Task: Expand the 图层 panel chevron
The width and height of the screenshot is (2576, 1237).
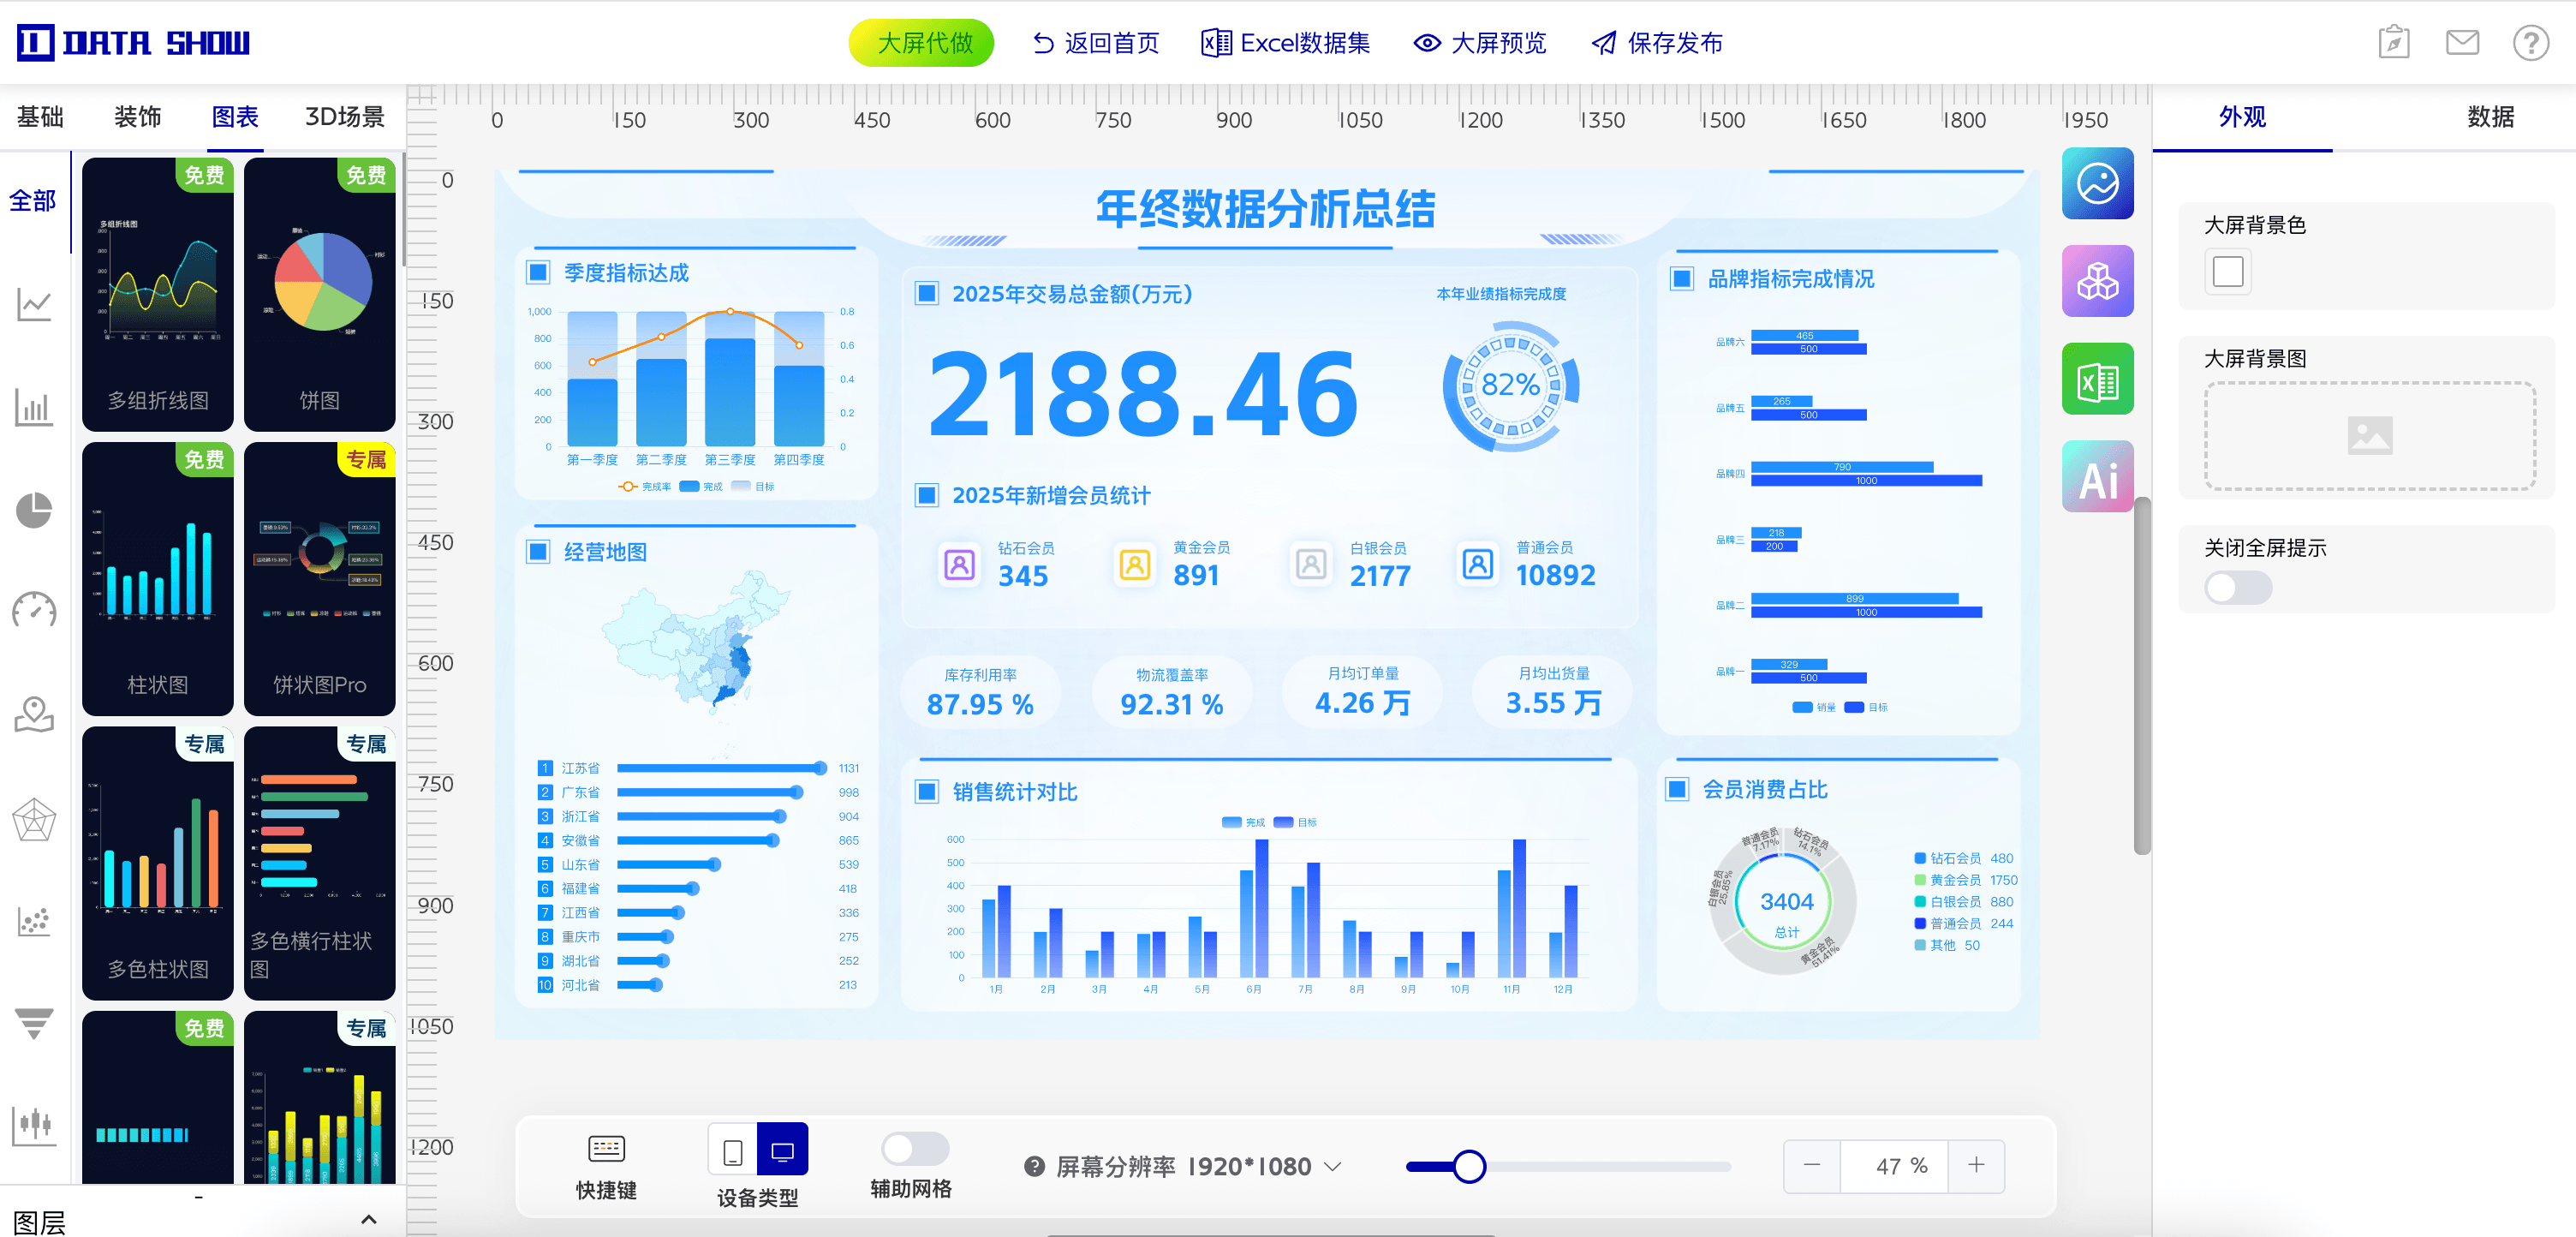Action: click(x=368, y=1219)
